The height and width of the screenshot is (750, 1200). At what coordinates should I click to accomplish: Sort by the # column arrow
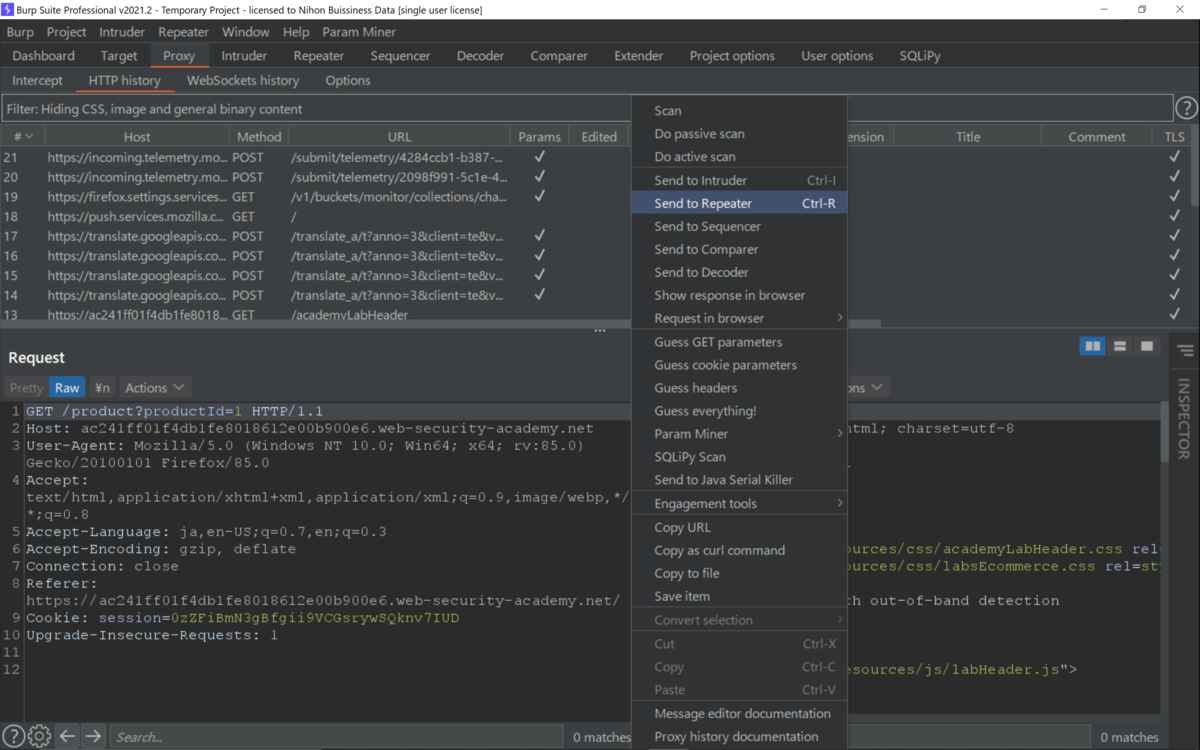[x=29, y=137]
